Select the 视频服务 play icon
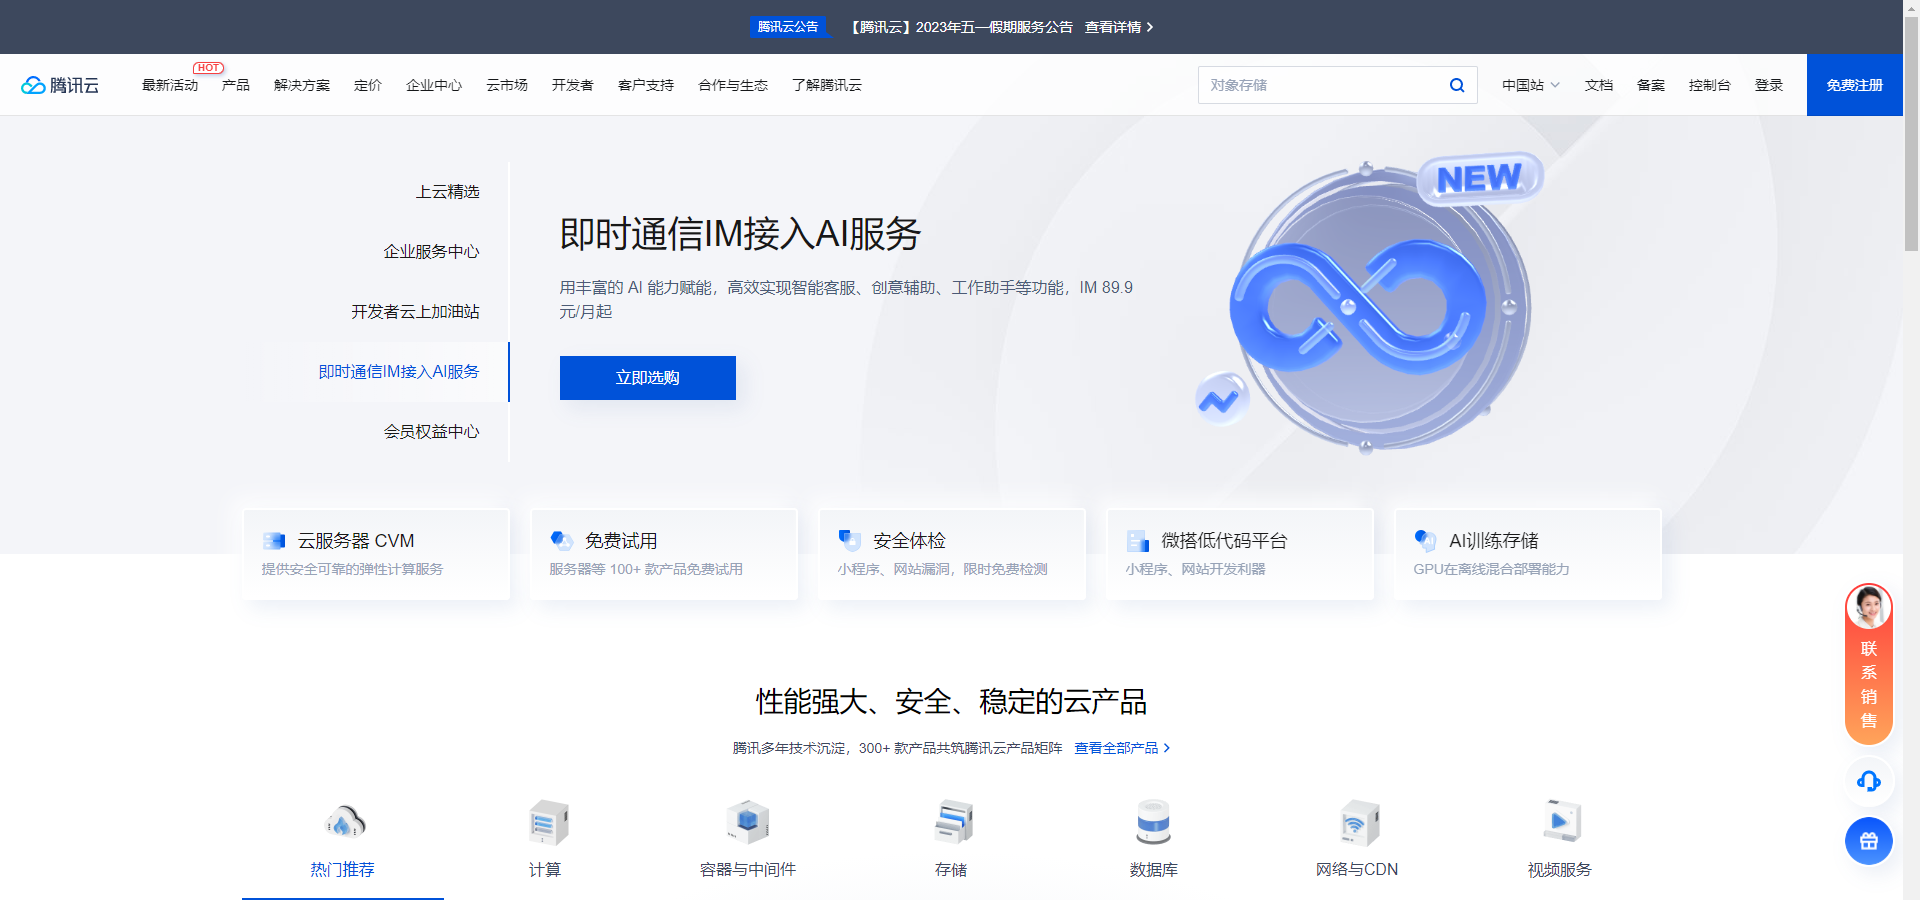Screen dimensions: 1920x900 click(x=1561, y=822)
